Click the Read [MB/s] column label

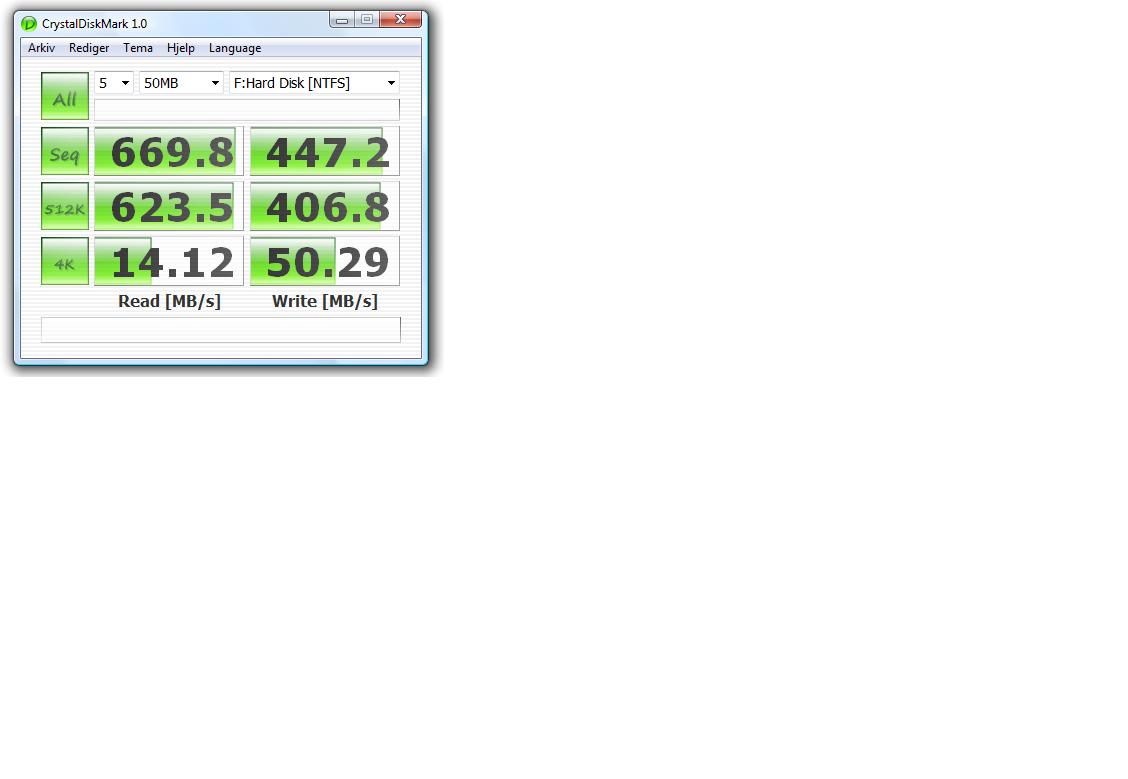point(169,301)
